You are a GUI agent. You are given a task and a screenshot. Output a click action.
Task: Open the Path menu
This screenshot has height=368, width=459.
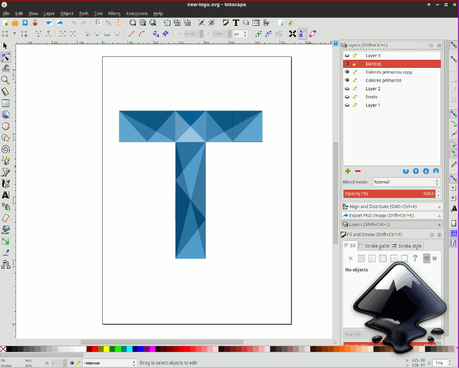click(x=84, y=14)
